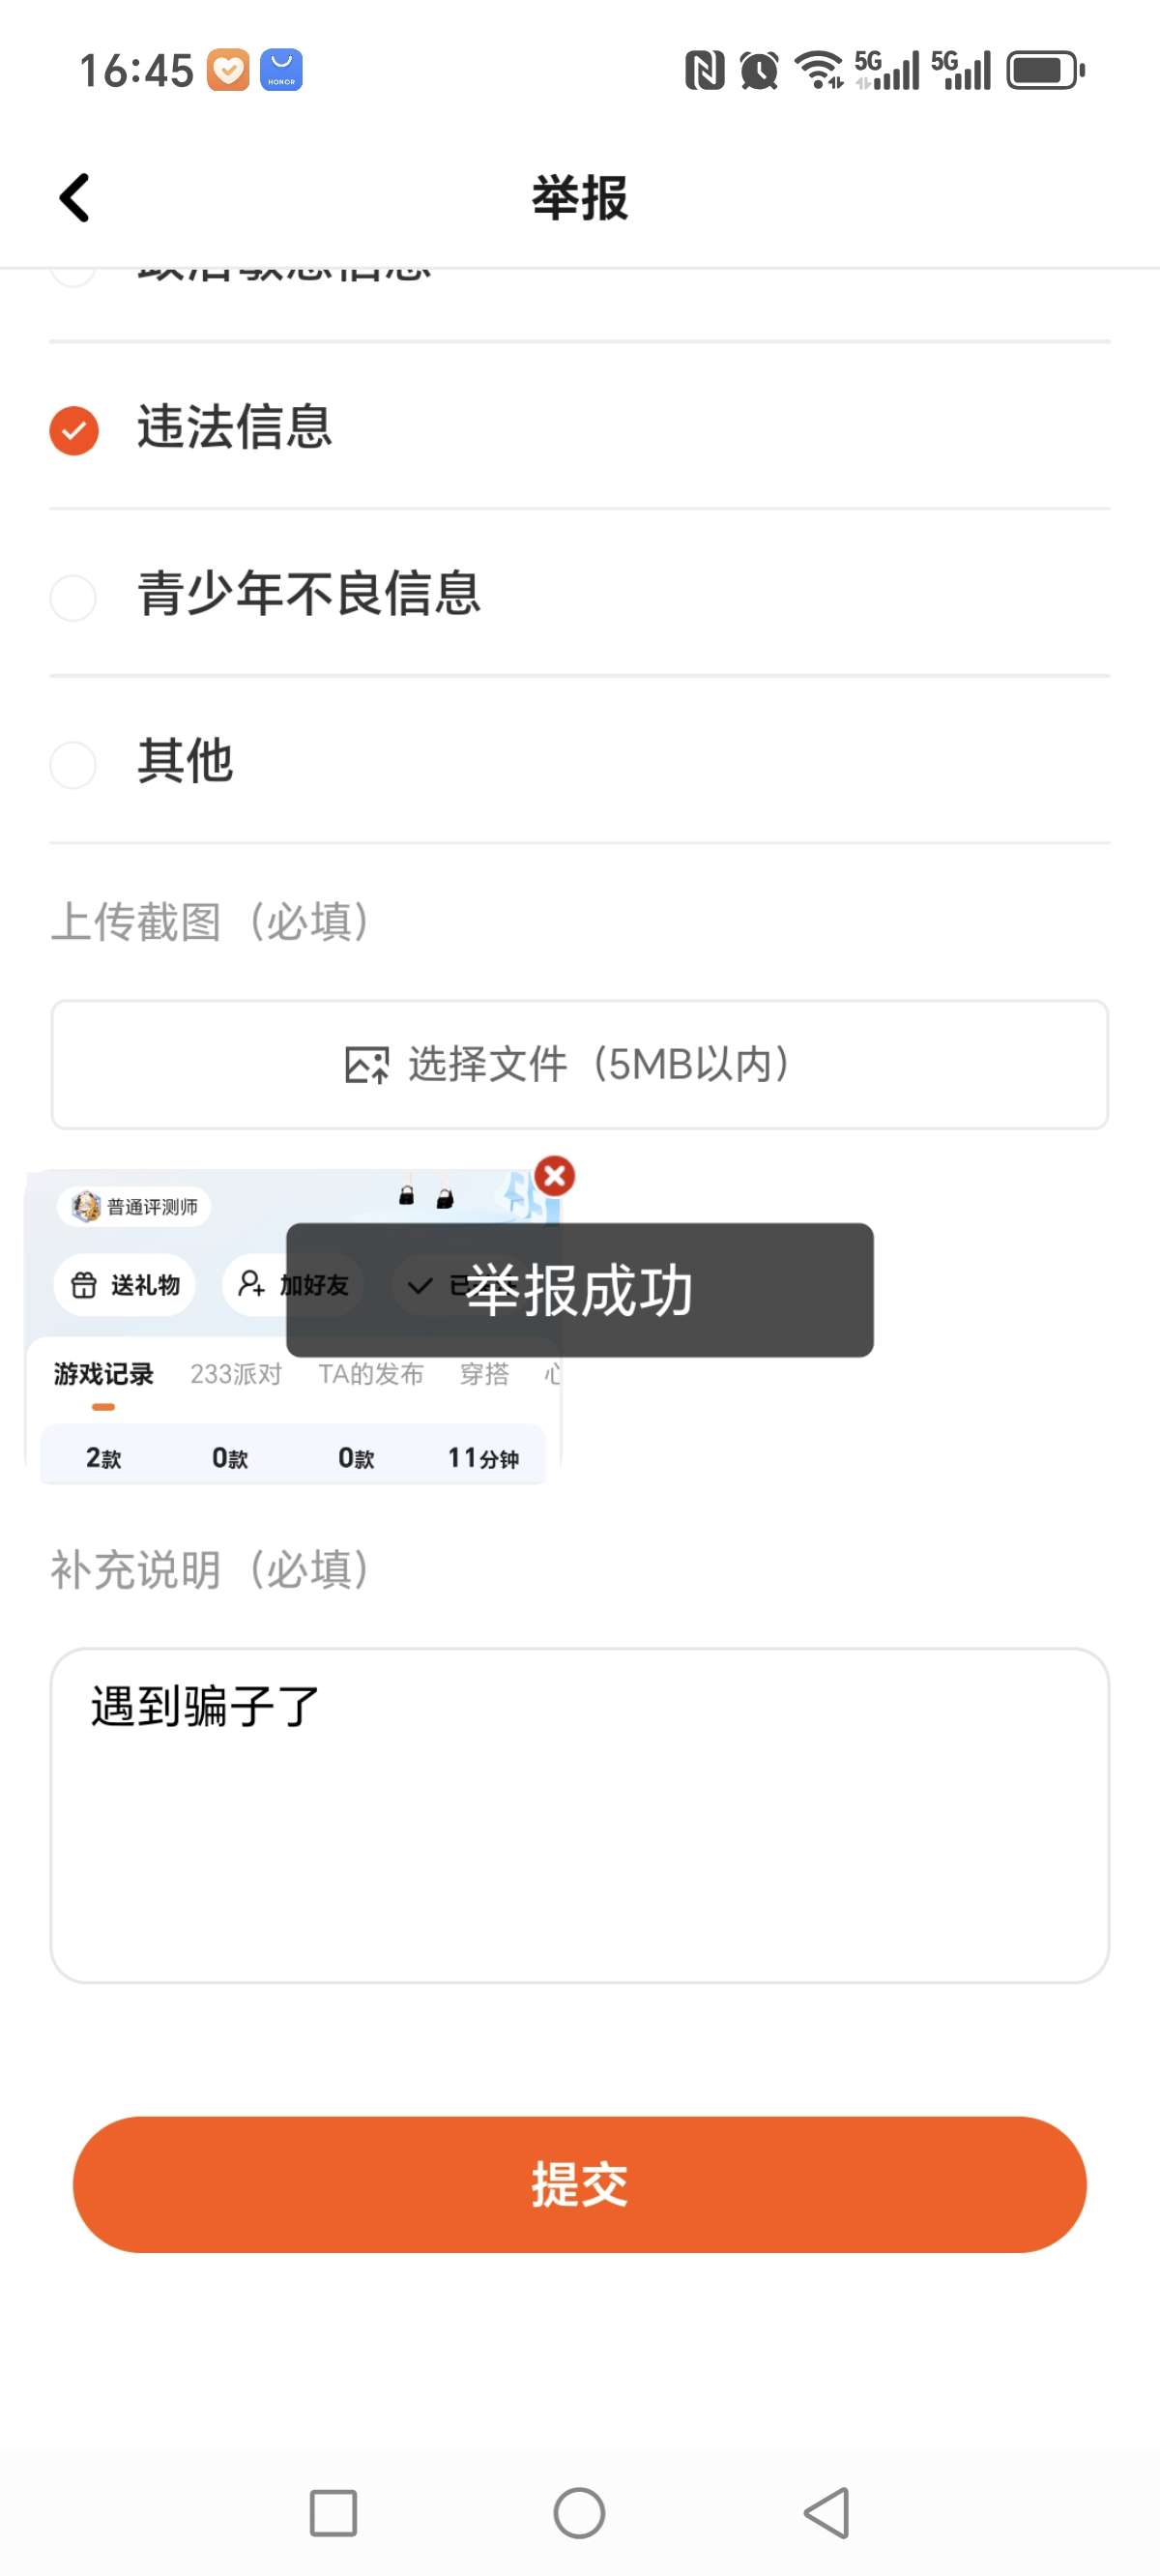Tap the image upload icon
This screenshot has height=2576, width=1160.
pos(366,1065)
